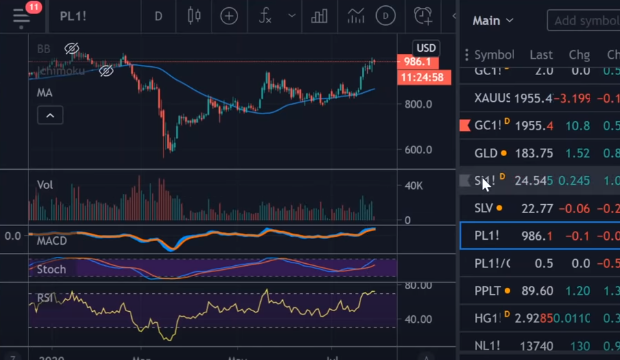Click the 11:24:58 countdown label
This screenshot has height=360, width=620.
point(423,77)
